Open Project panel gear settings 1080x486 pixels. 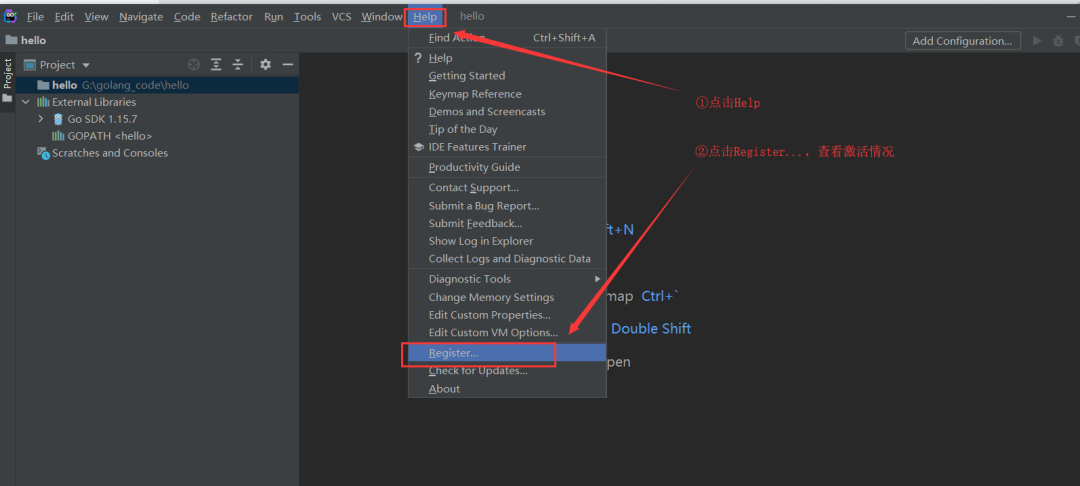click(x=265, y=64)
